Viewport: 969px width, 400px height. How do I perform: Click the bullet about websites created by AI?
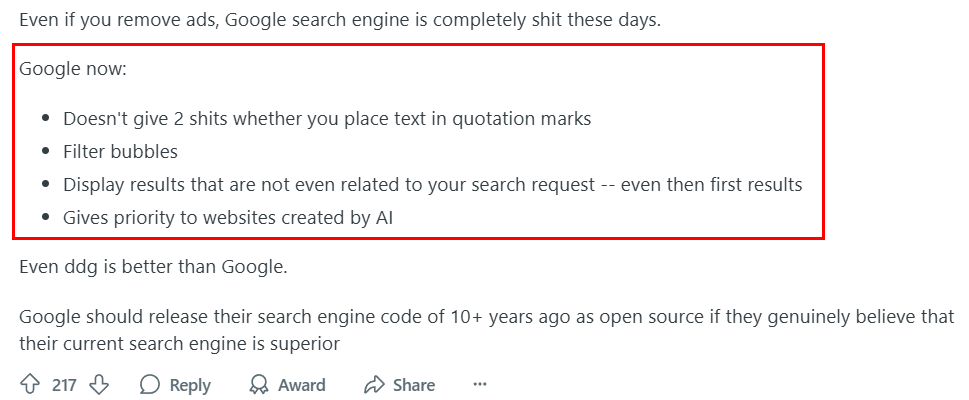point(228,218)
